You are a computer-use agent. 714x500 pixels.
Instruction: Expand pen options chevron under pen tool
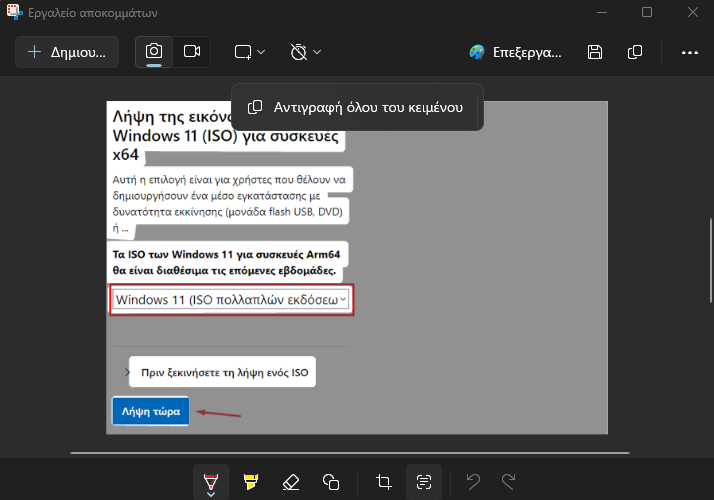[x=211, y=494]
